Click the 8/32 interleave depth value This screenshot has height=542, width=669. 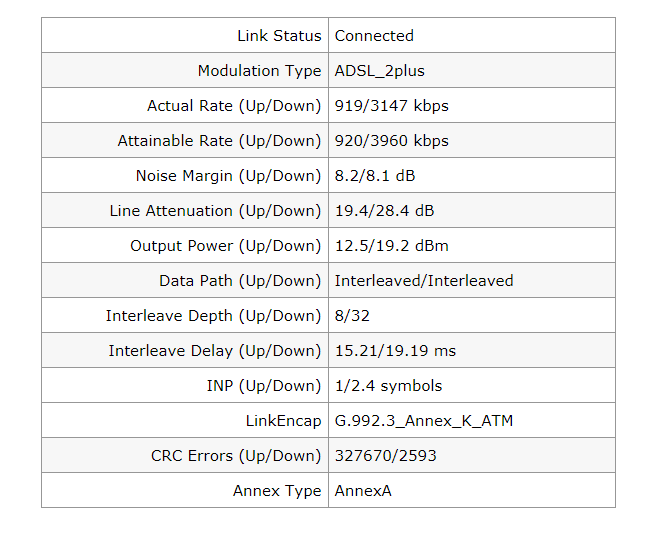pos(352,316)
